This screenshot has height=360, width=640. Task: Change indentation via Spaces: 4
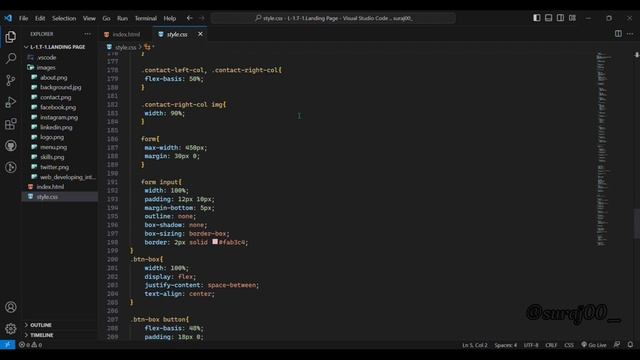[x=506, y=345]
